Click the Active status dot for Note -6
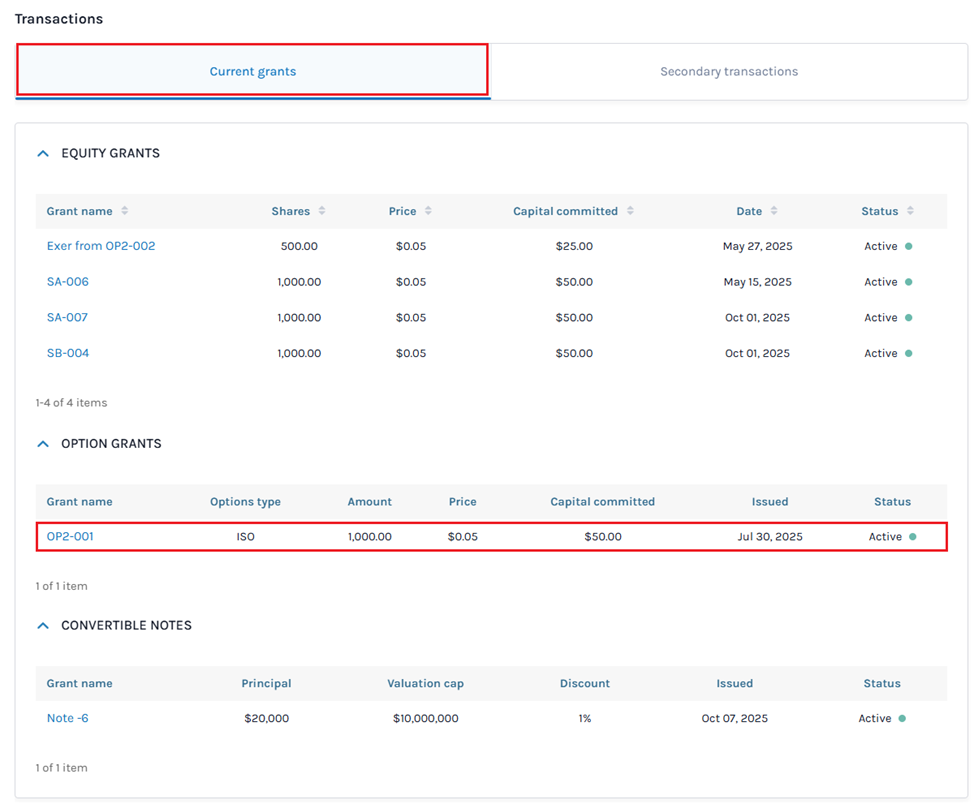 click(901, 718)
